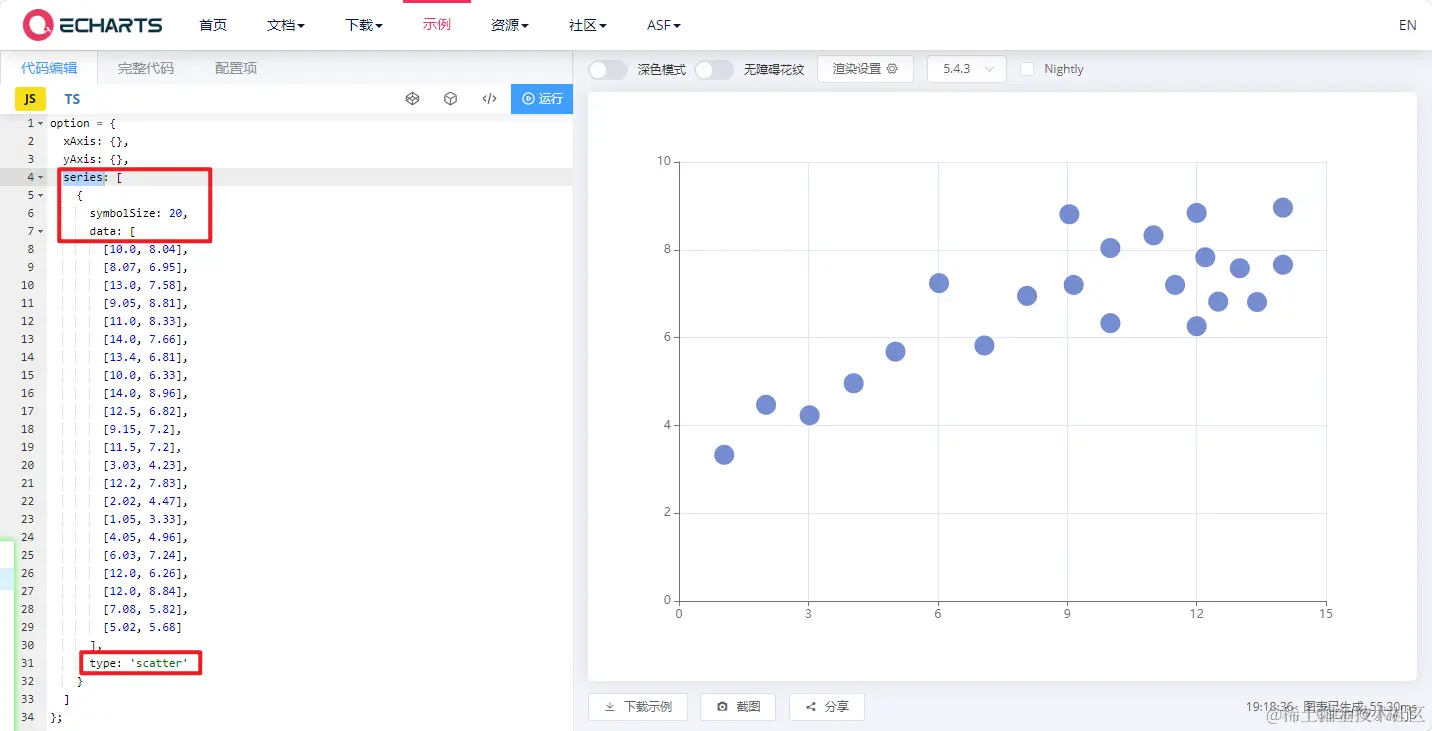Go to the 首页 home page
Image resolution: width=1432 pixels, height=731 pixels.
(213, 25)
